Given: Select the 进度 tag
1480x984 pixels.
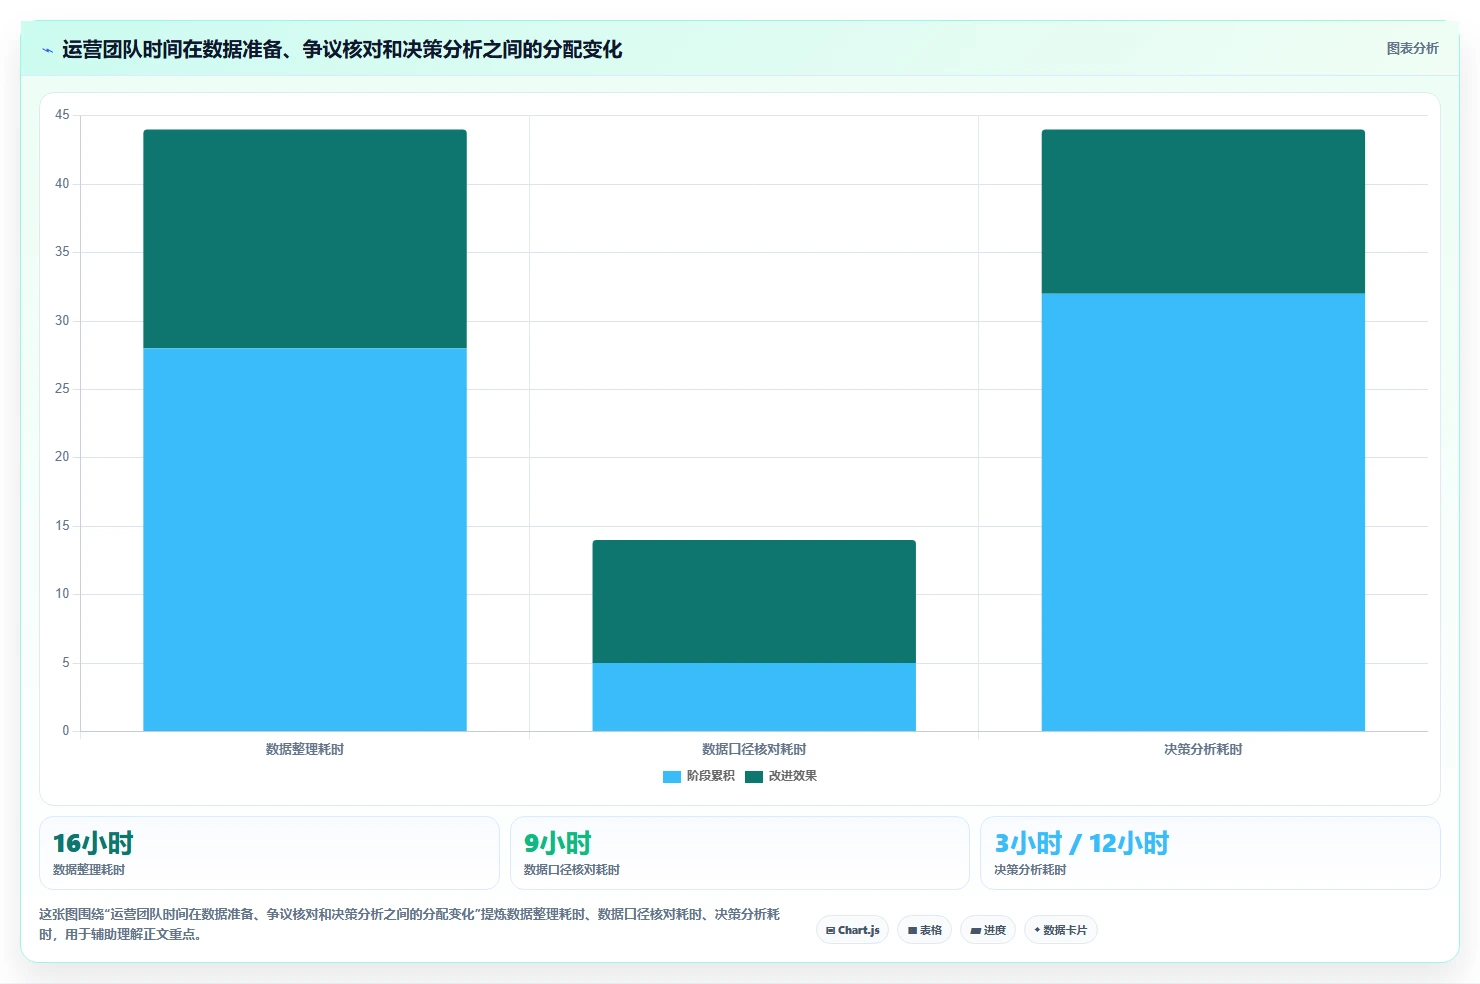Looking at the screenshot, I should click(x=988, y=930).
